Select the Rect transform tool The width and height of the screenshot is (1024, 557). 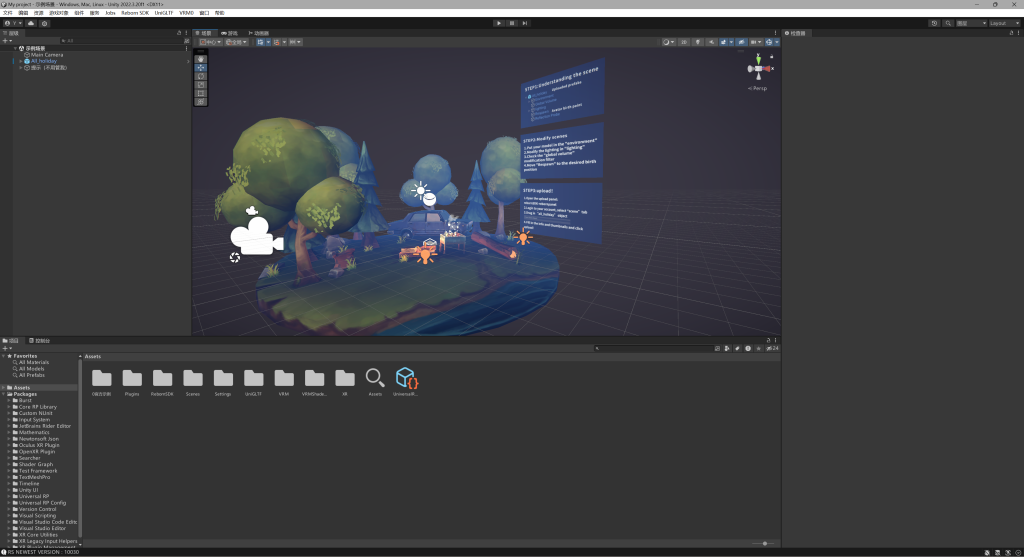click(x=201, y=93)
